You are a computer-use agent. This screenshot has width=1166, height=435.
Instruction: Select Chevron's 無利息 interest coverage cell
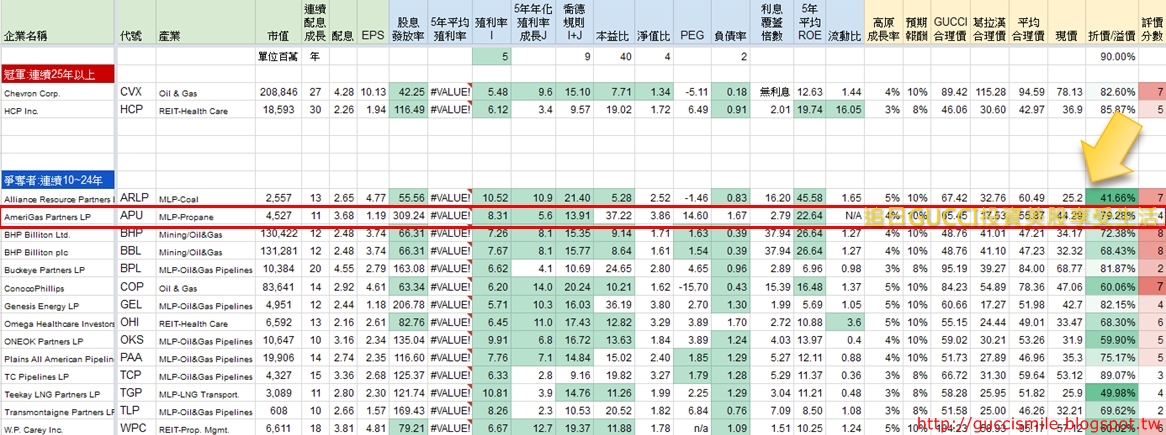pyautogui.click(x=771, y=92)
